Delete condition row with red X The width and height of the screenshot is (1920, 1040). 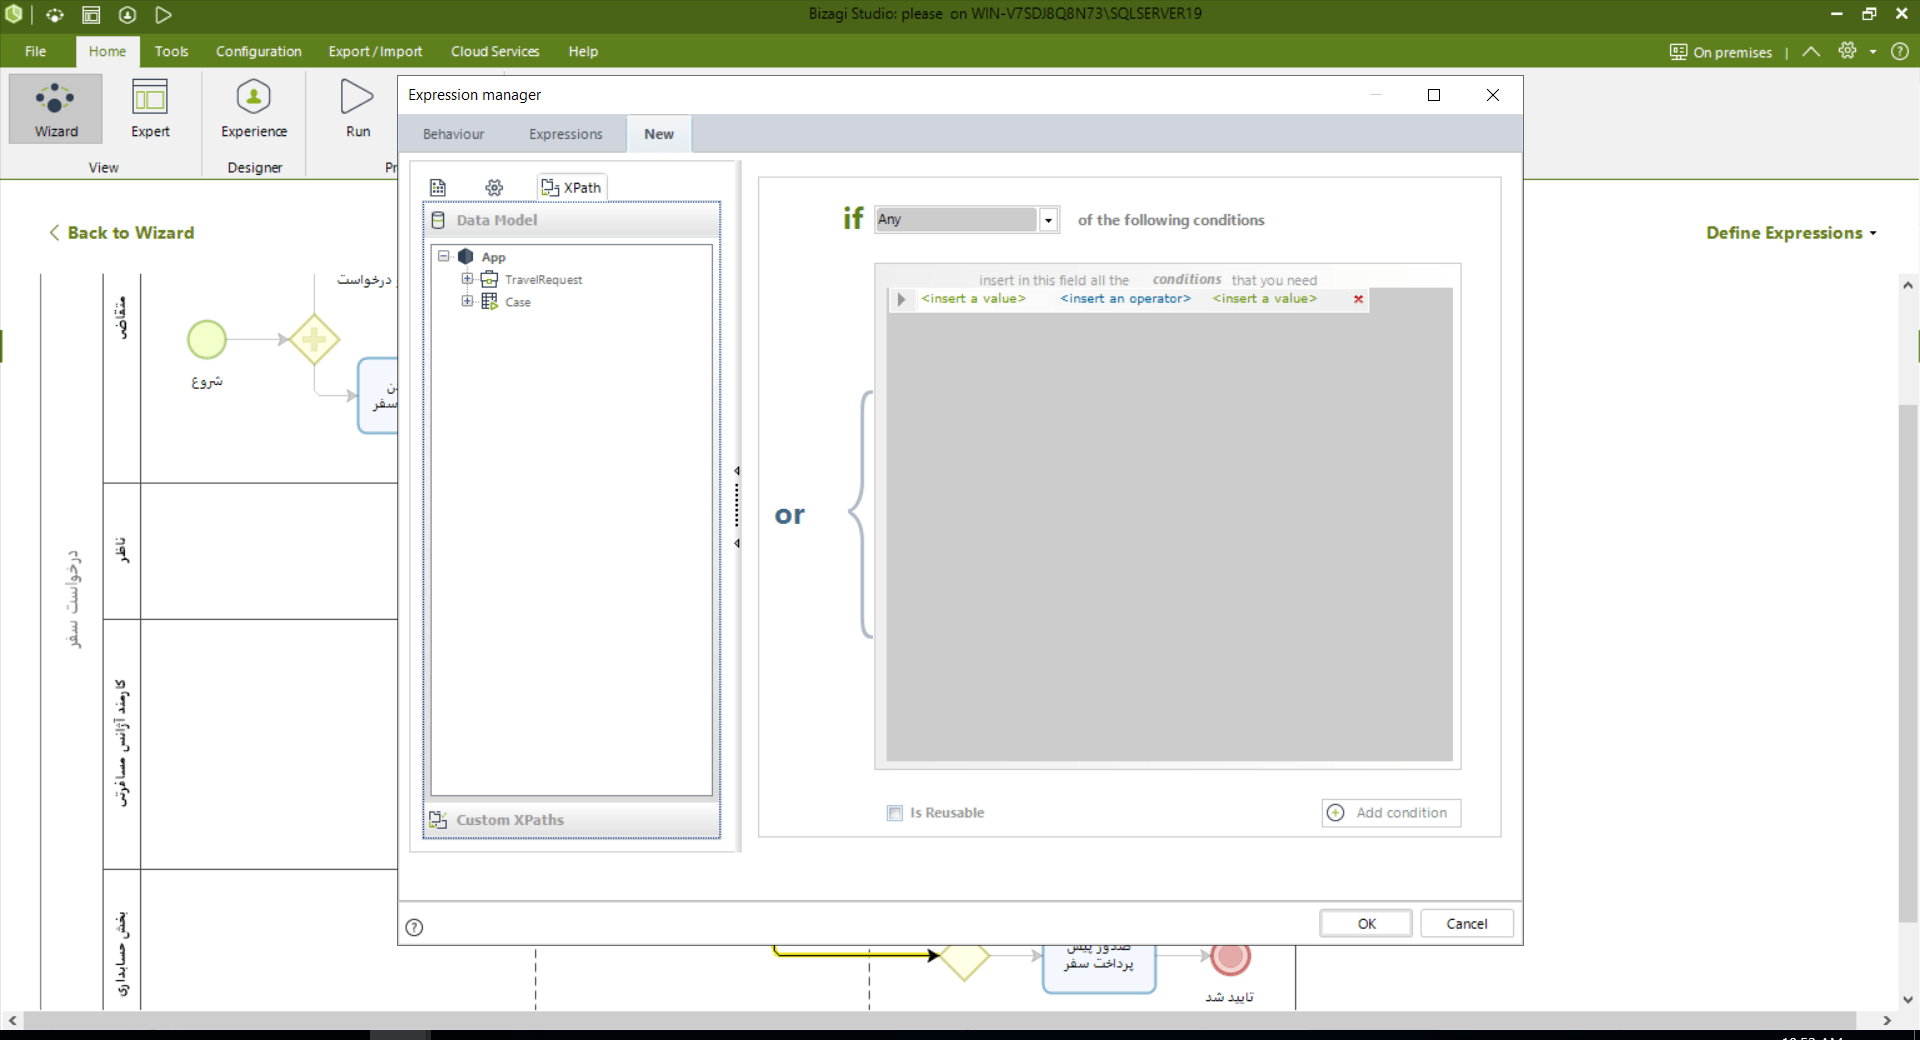click(1358, 299)
